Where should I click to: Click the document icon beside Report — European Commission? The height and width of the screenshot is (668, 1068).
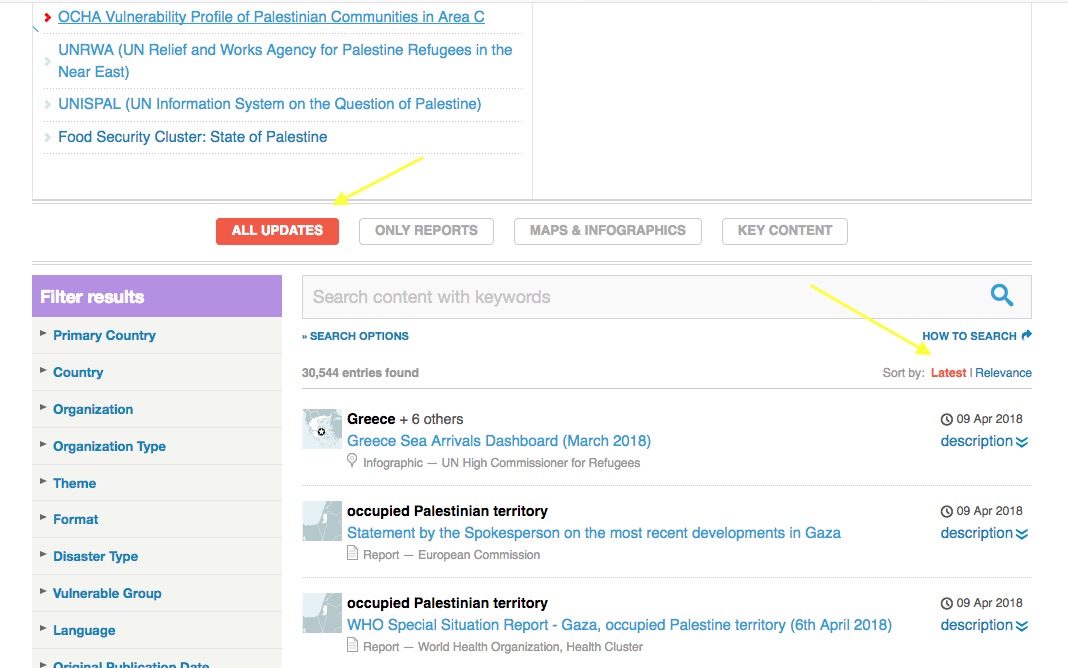click(x=352, y=553)
